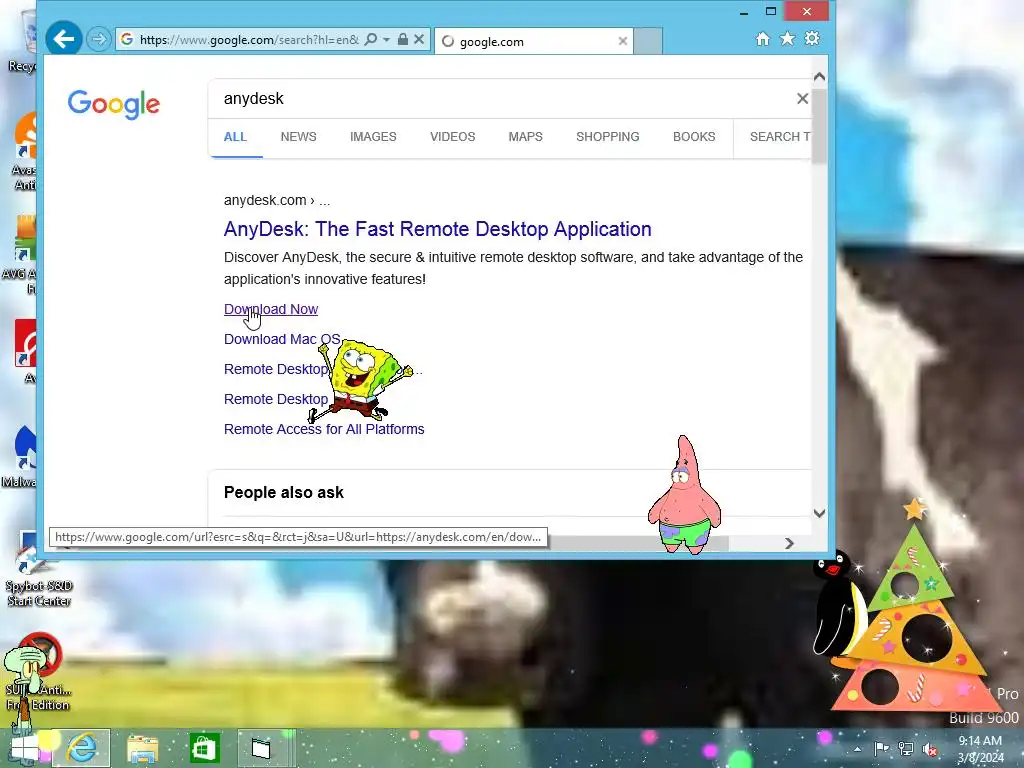This screenshot has height=768, width=1024.
Task: Open the browser Tools gear icon
Action: [812, 39]
